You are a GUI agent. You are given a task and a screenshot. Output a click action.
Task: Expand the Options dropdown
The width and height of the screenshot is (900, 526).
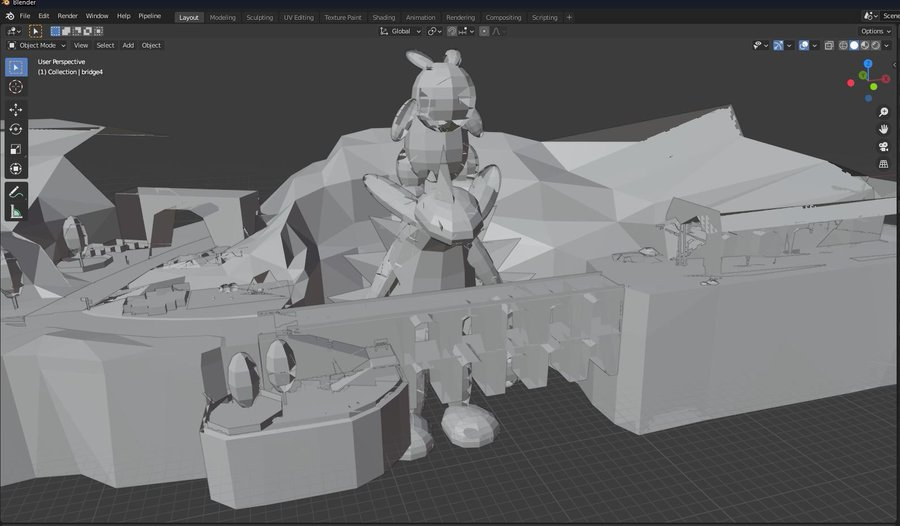[x=875, y=31]
